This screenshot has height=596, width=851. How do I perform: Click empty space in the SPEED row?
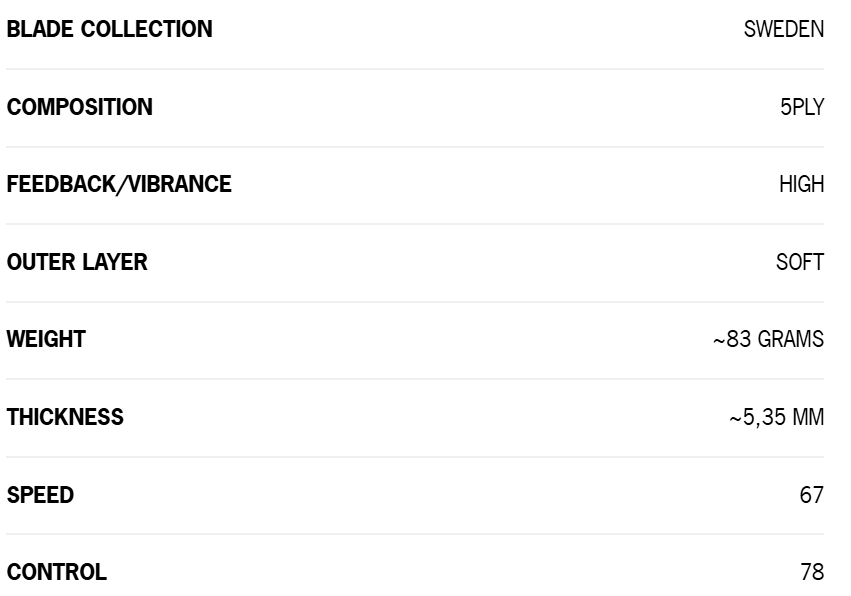tap(434, 495)
